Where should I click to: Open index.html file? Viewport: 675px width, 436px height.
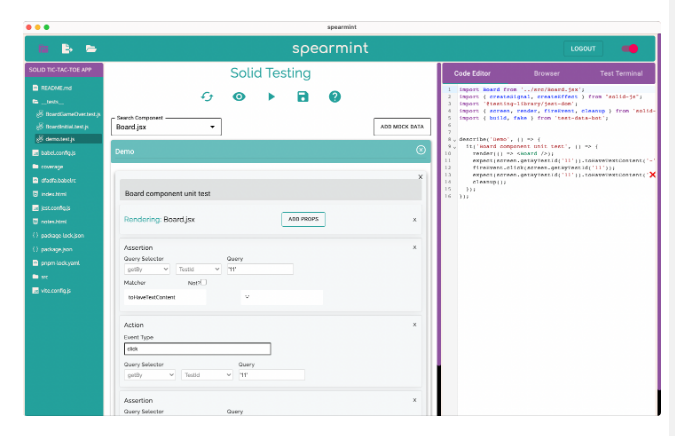click(x=50, y=194)
